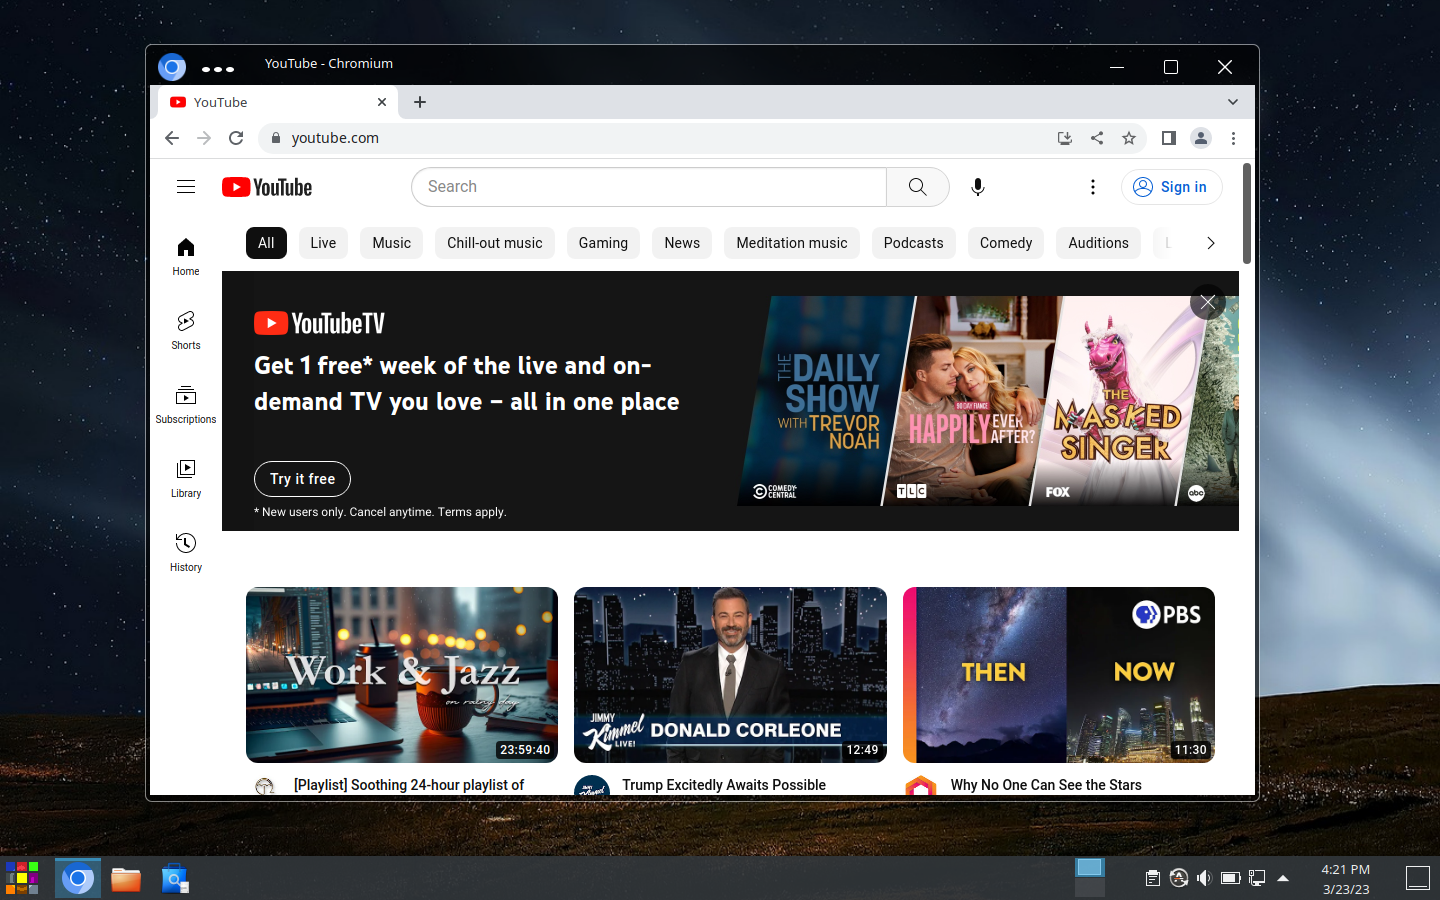Open PBS Then Now video thumbnail
Image resolution: width=1440 pixels, height=900 pixels.
(x=1059, y=675)
